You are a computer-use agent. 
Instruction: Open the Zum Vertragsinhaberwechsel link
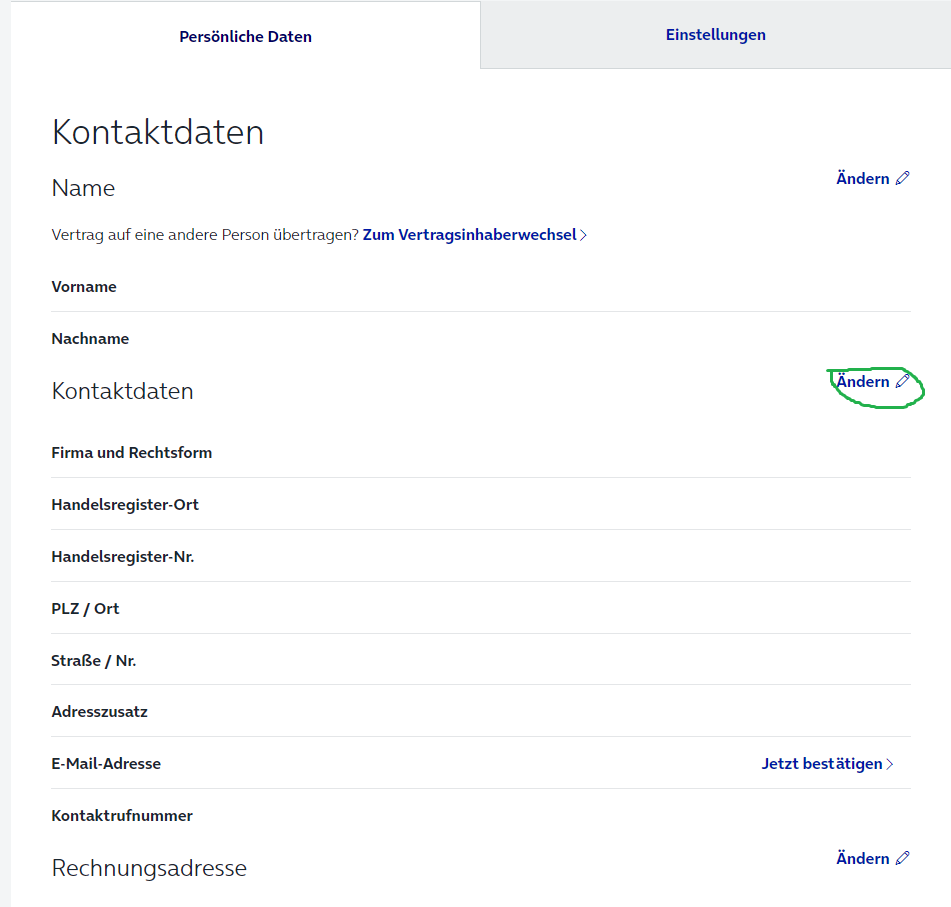469,235
